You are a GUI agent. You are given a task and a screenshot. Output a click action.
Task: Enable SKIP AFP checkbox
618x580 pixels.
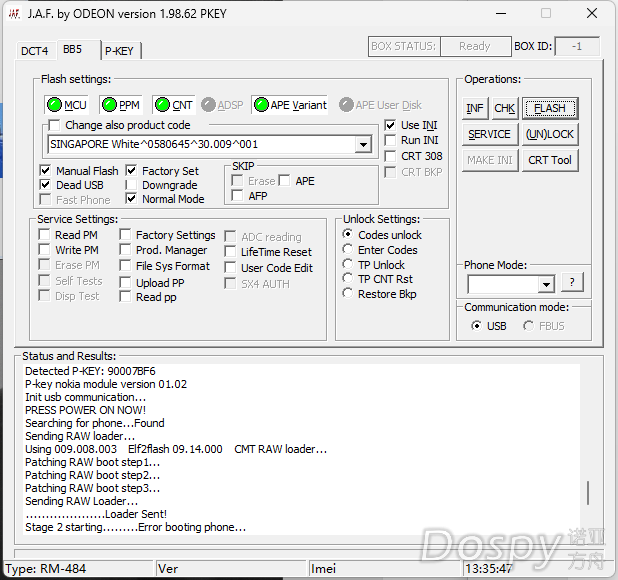tap(237, 195)
